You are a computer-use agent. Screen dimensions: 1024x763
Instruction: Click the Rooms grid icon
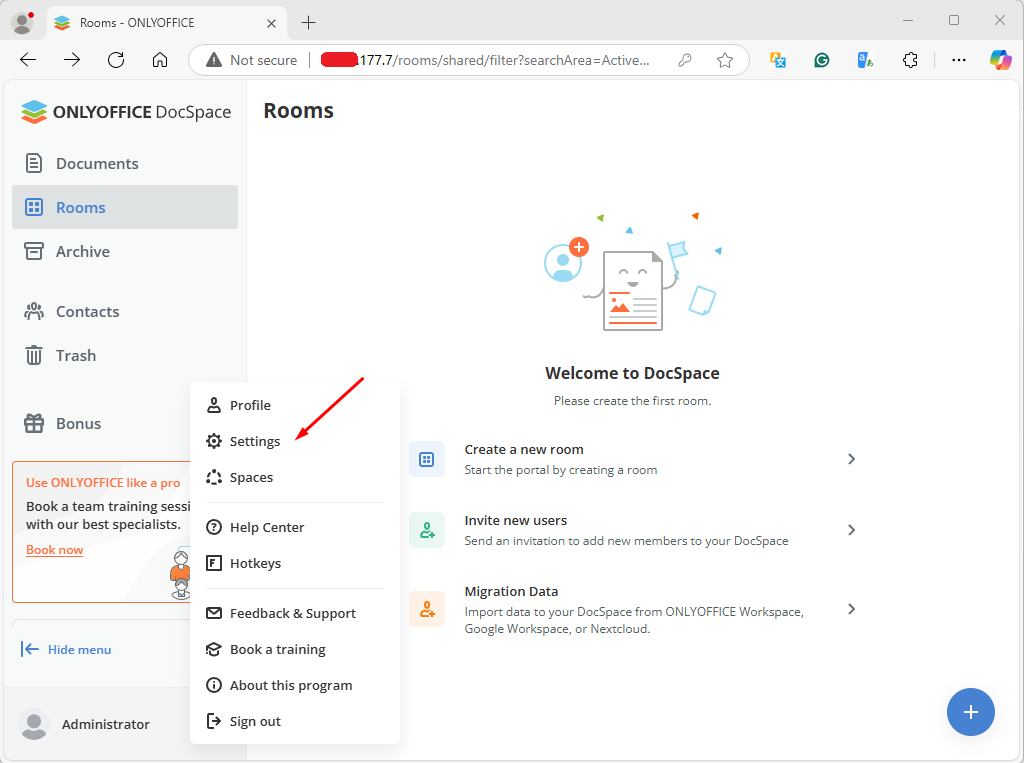(x=34, y=207)
